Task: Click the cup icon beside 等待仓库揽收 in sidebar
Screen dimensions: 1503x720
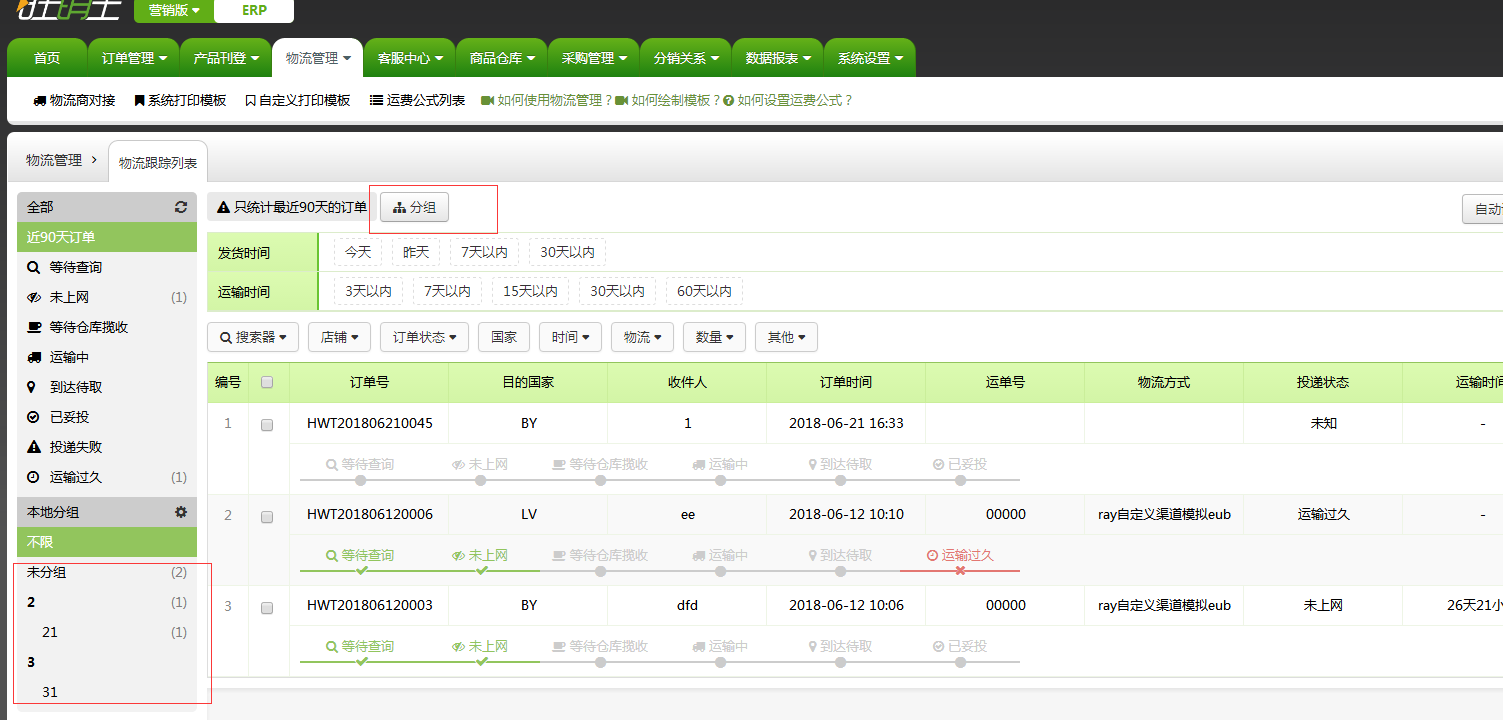Action: pos(34,327)
